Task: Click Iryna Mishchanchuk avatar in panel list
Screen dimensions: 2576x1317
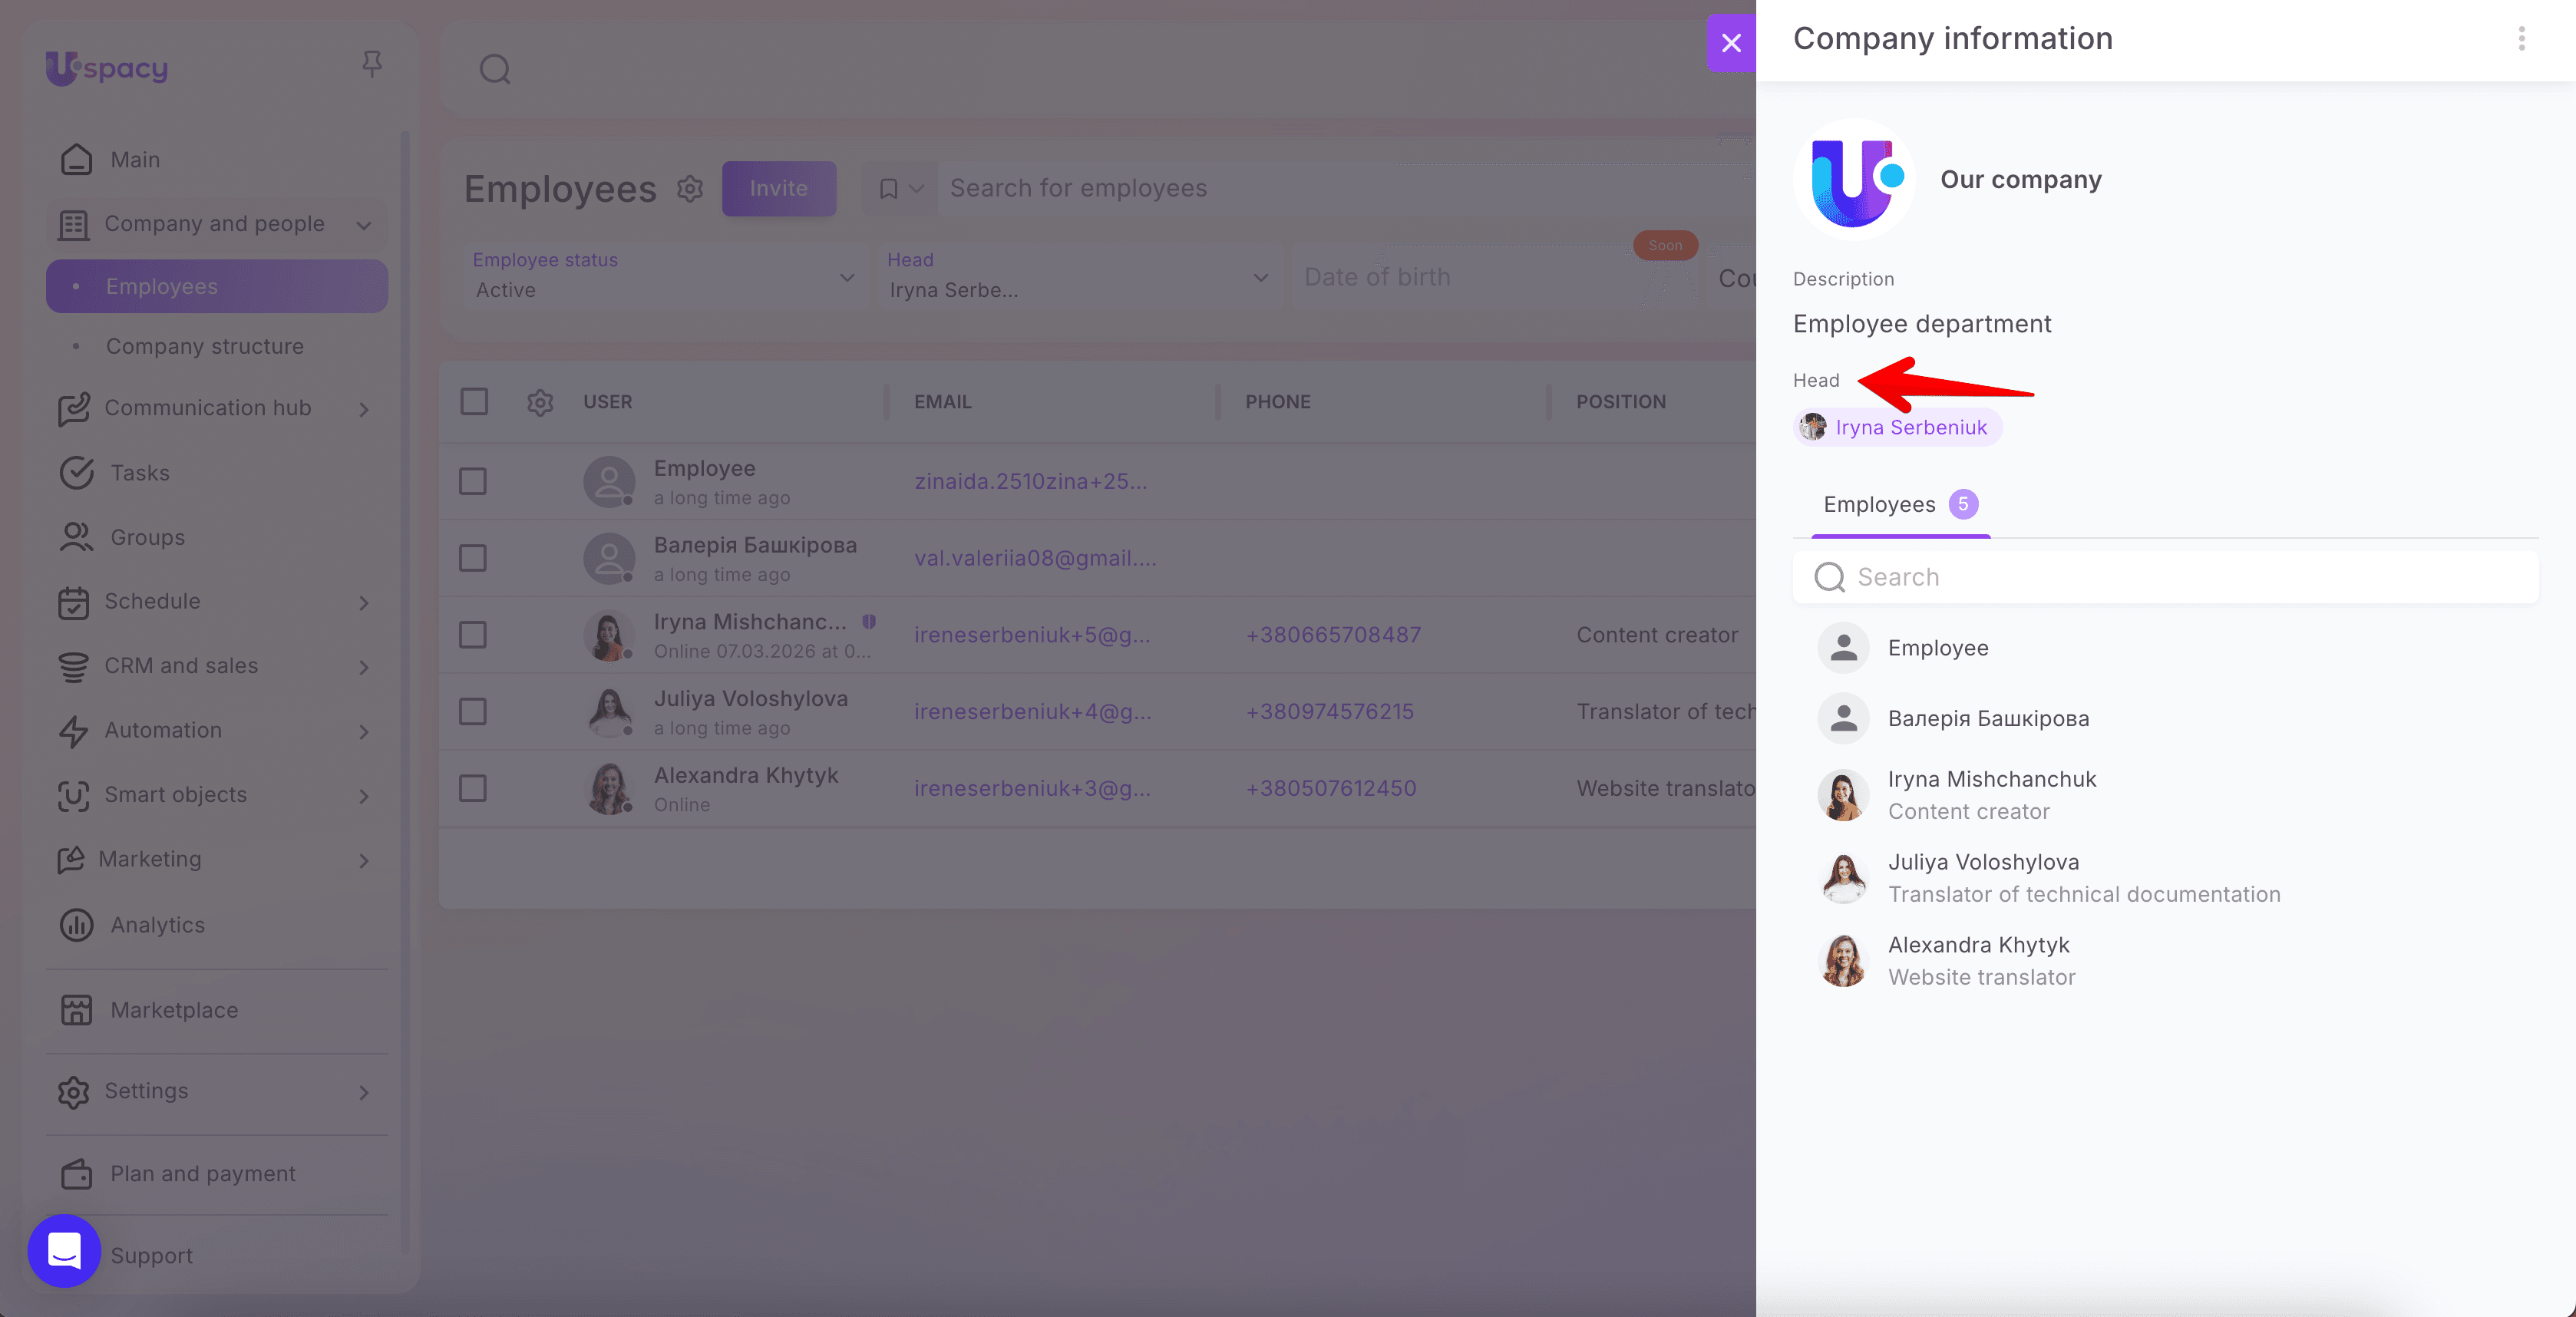Action: click(x=1843, y=795)
